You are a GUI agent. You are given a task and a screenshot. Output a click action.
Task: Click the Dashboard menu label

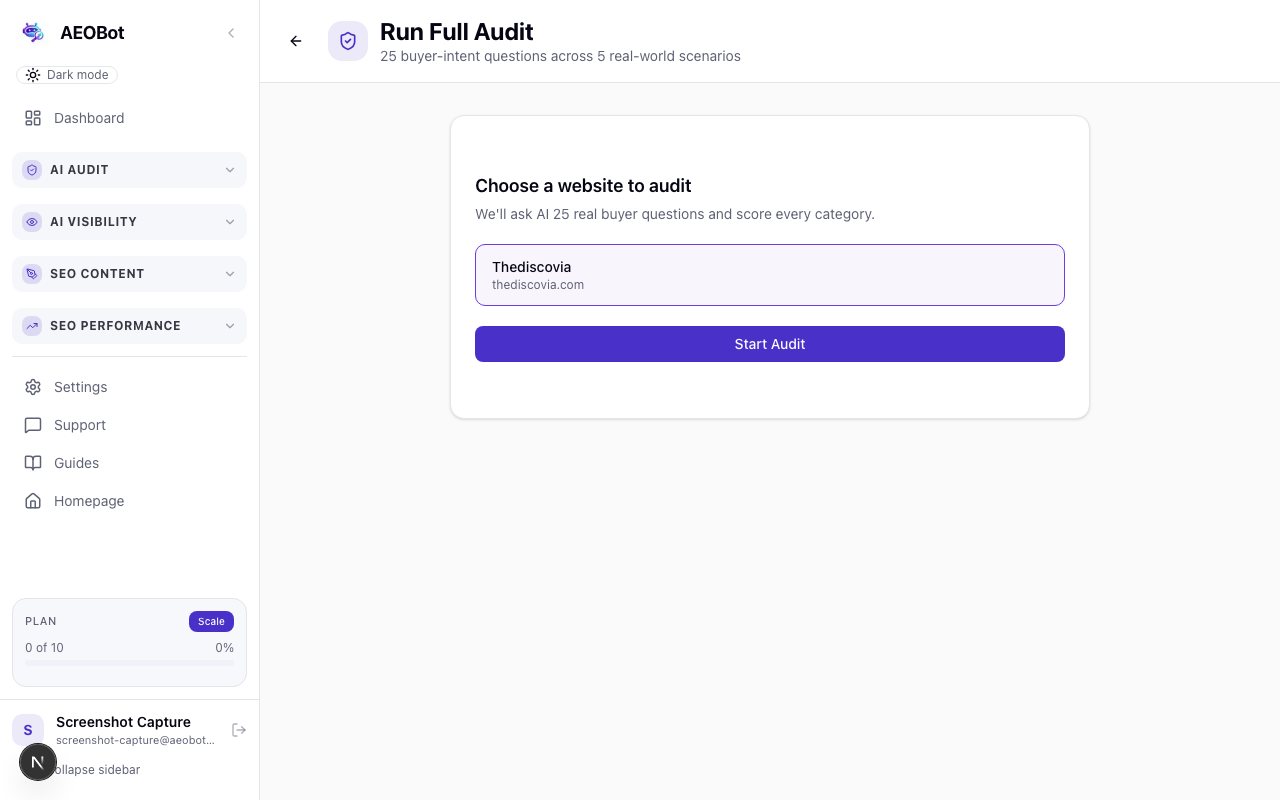point(89,118)
